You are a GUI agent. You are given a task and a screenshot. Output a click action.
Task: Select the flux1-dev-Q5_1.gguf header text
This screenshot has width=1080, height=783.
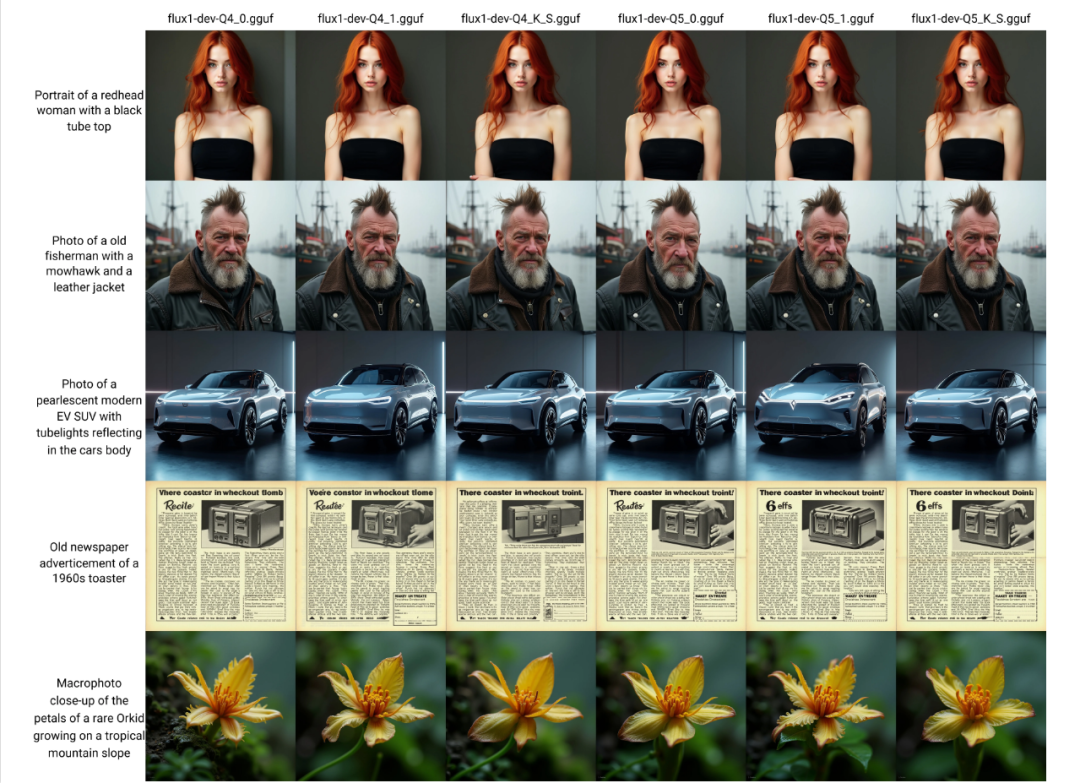pyautogui.click(x=821, y=19)
